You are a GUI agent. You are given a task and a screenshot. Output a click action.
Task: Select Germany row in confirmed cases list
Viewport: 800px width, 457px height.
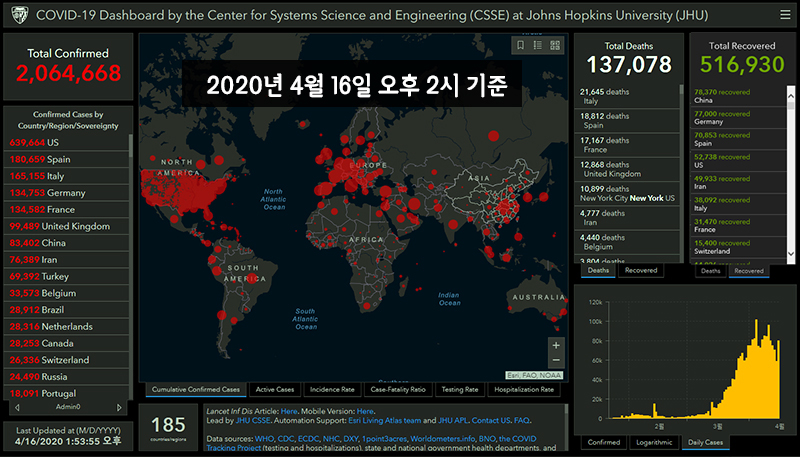(66, 193)
